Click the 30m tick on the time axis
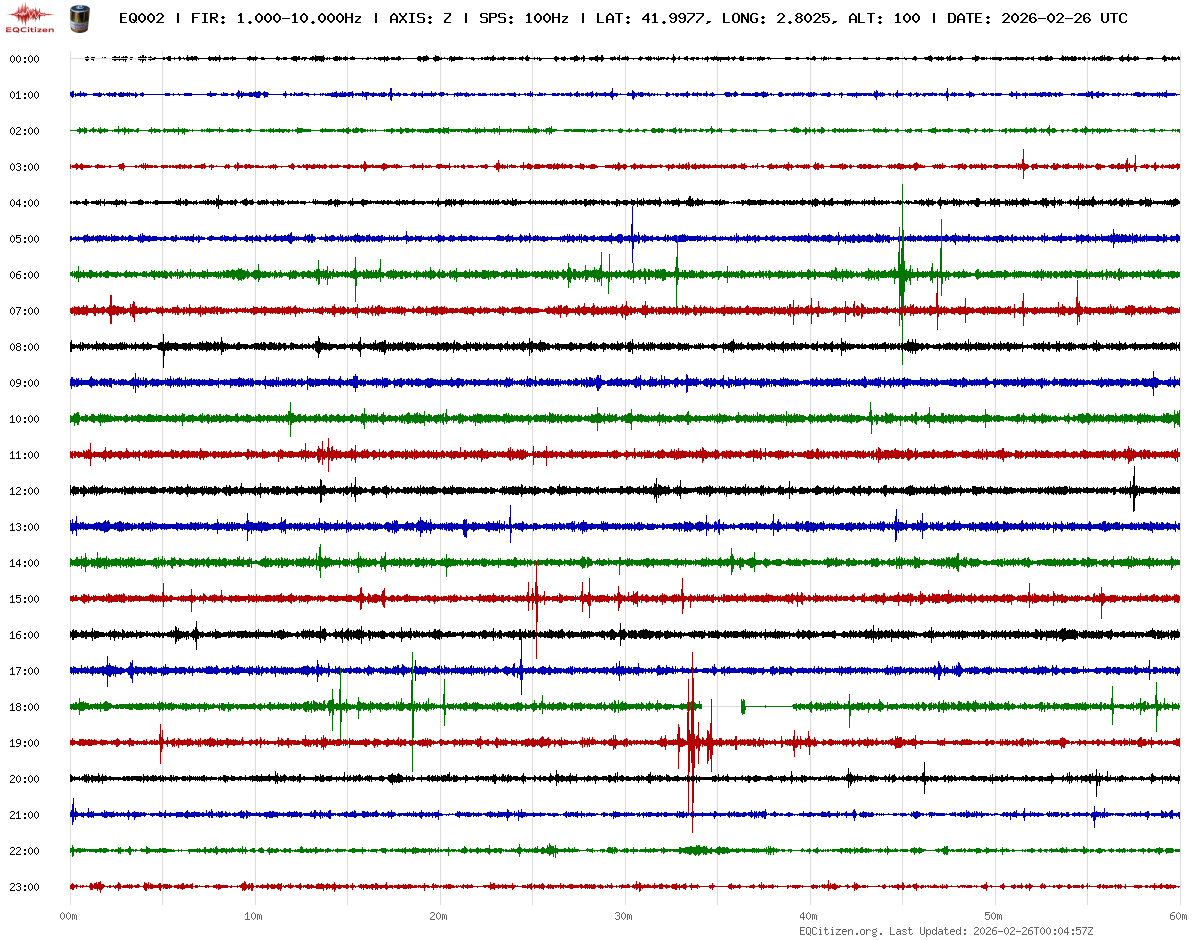The width and height of the screenshot is (1200, 940). [x=624, y=916]
